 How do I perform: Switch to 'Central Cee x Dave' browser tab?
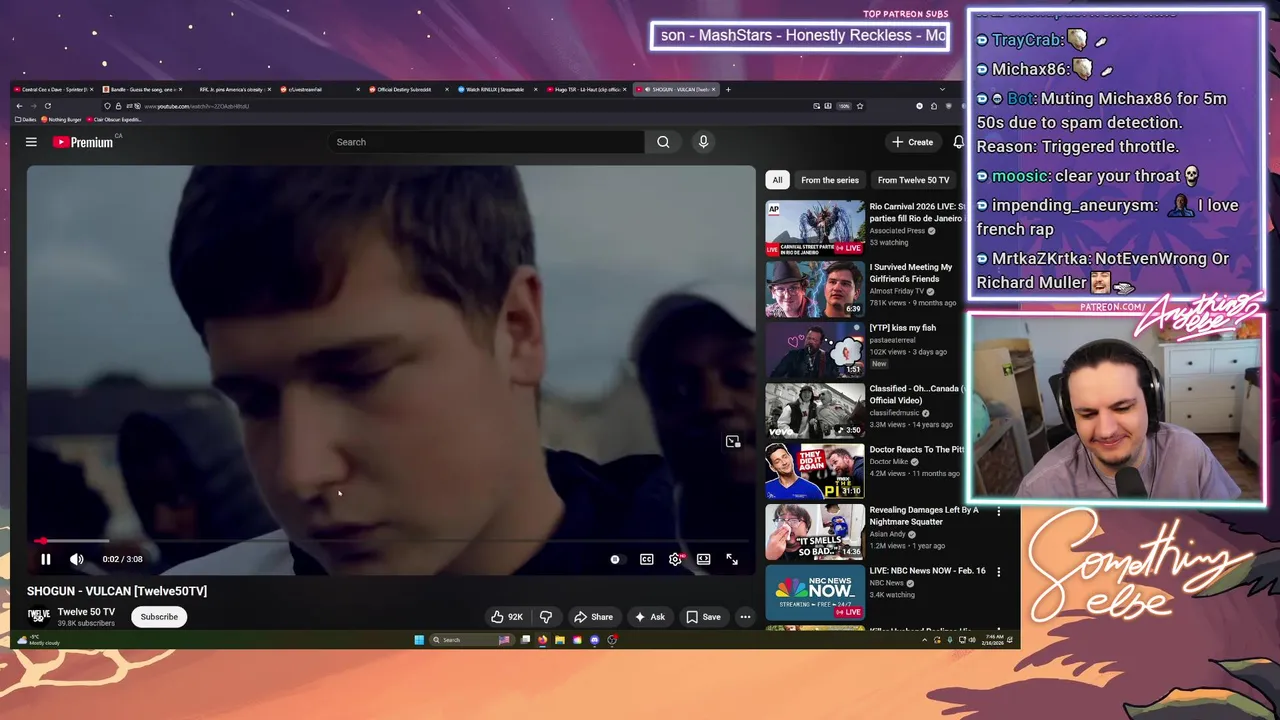53,89
